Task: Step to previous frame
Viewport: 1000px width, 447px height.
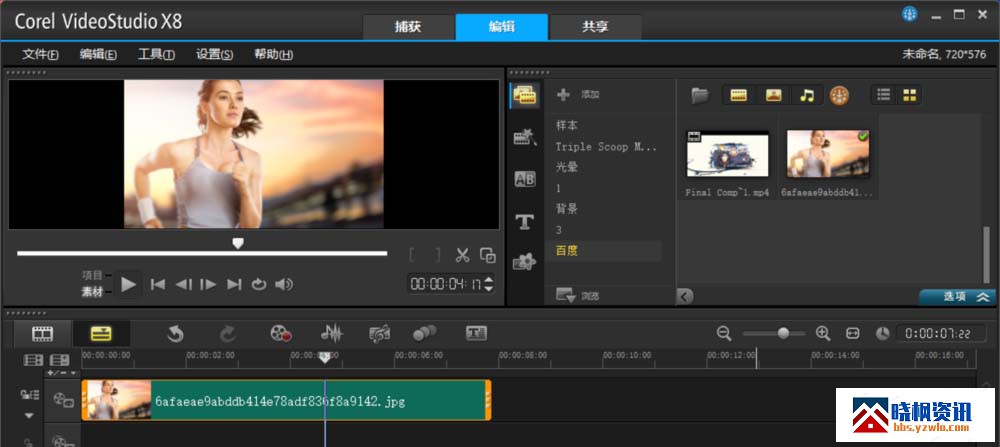Action: [183, 284]
